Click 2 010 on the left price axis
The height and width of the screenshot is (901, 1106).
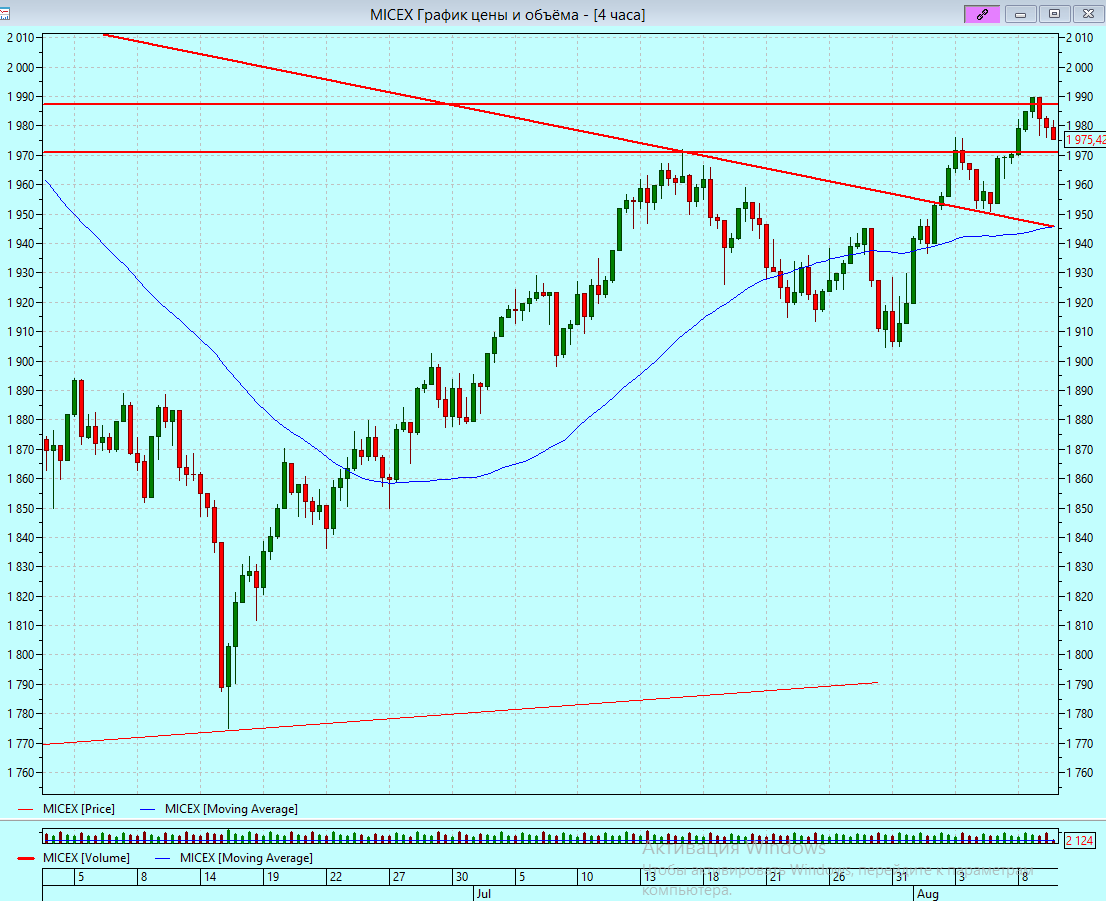pos(20,38)
